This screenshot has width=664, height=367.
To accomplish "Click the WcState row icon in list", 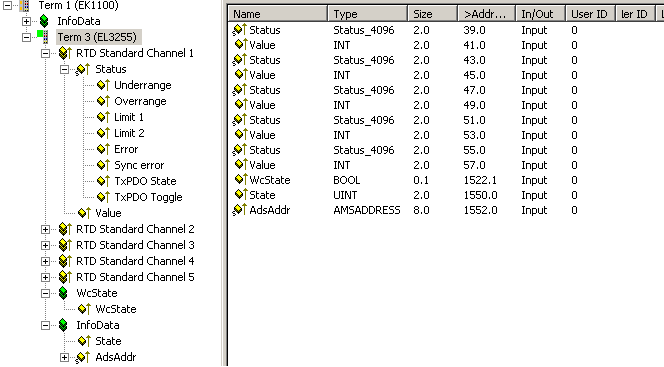I will click(241, 179).
